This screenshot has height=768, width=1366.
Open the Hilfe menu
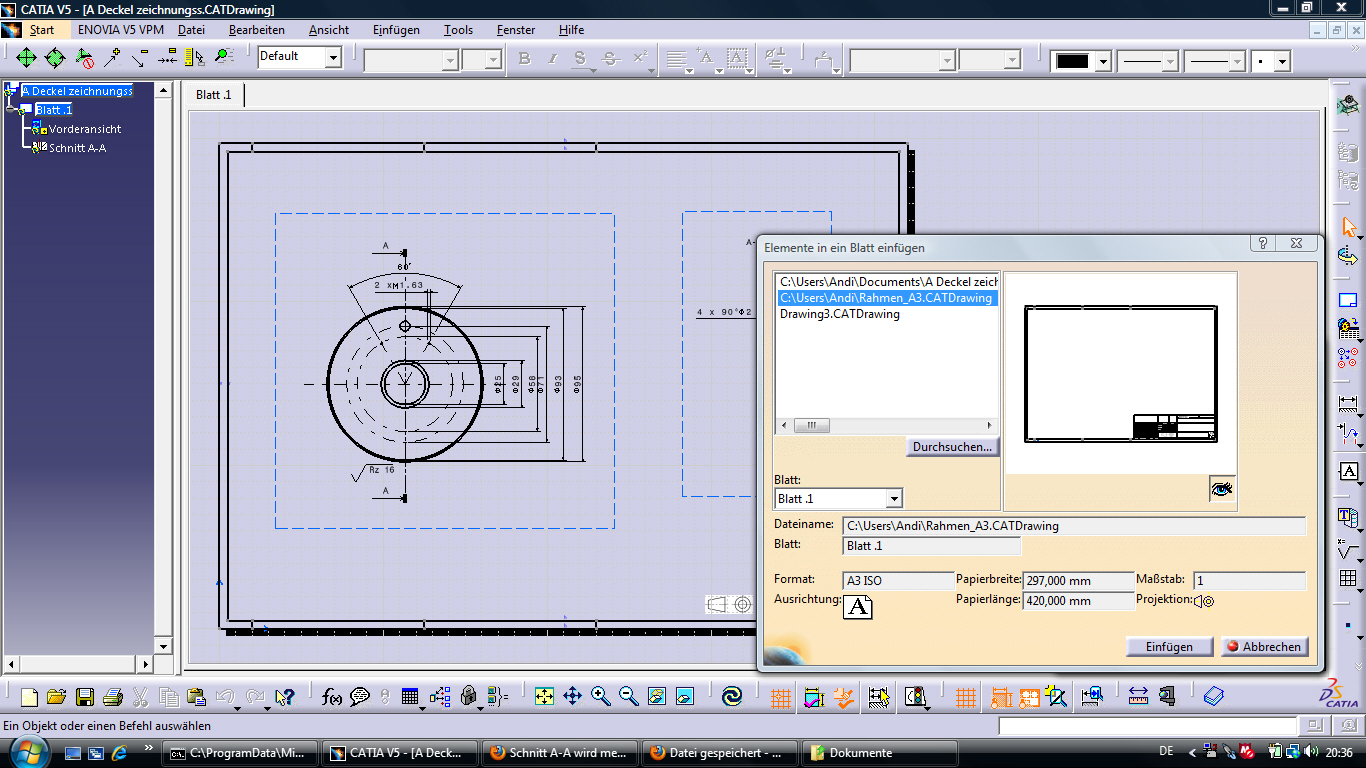click(x=571, y=30)
